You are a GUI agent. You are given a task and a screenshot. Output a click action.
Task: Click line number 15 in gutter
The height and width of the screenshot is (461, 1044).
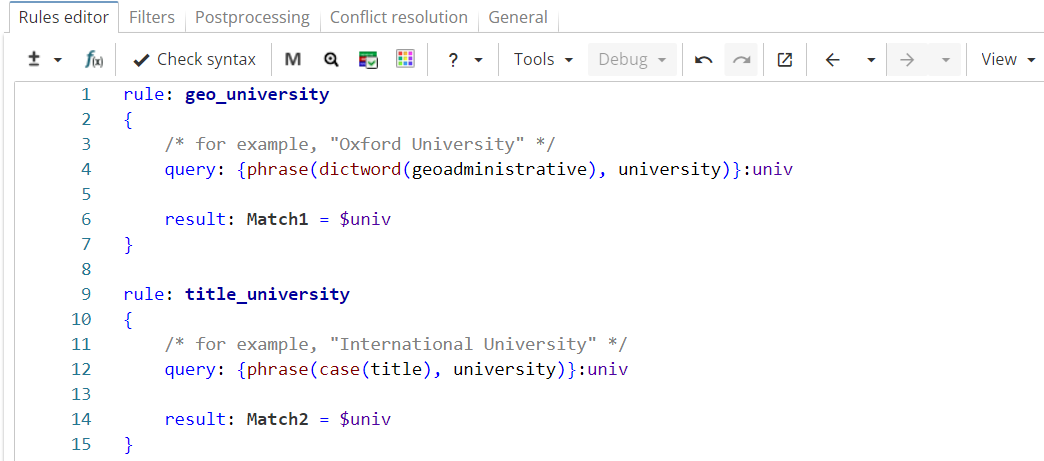(80, 444)
